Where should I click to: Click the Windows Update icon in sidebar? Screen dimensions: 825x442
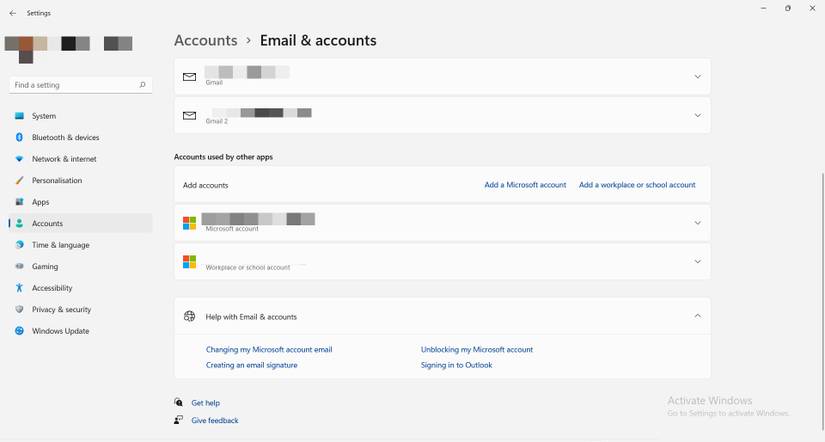[19, 331]
